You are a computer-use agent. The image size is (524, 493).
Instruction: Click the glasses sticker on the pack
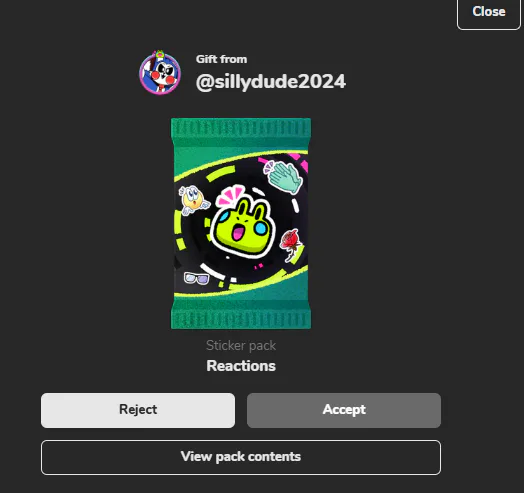(x=196, y=278)
